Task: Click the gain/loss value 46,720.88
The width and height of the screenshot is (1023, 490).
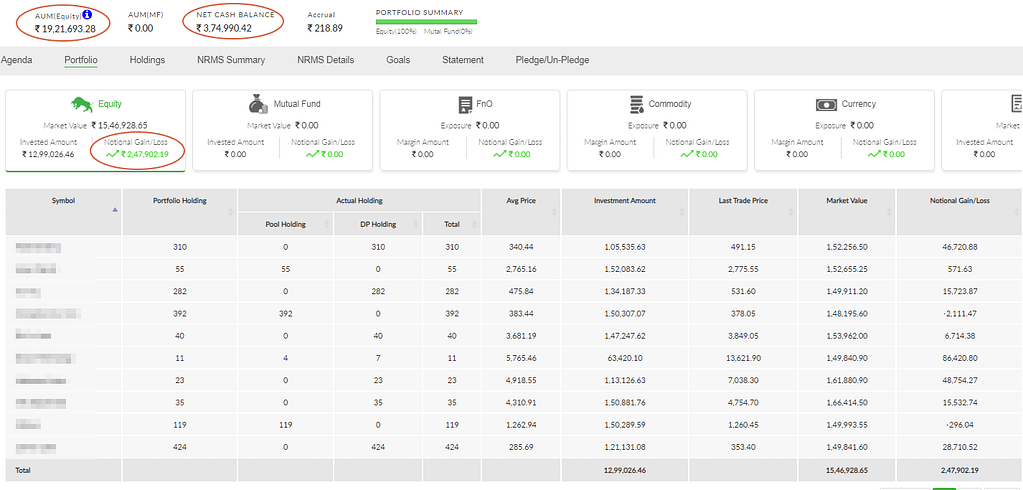Action: (x=960, y=247)
